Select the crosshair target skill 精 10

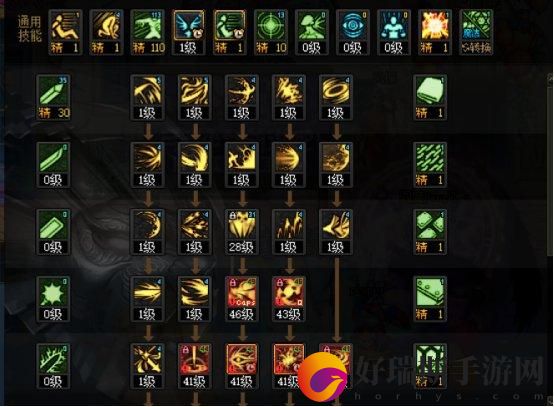(270, 33)
